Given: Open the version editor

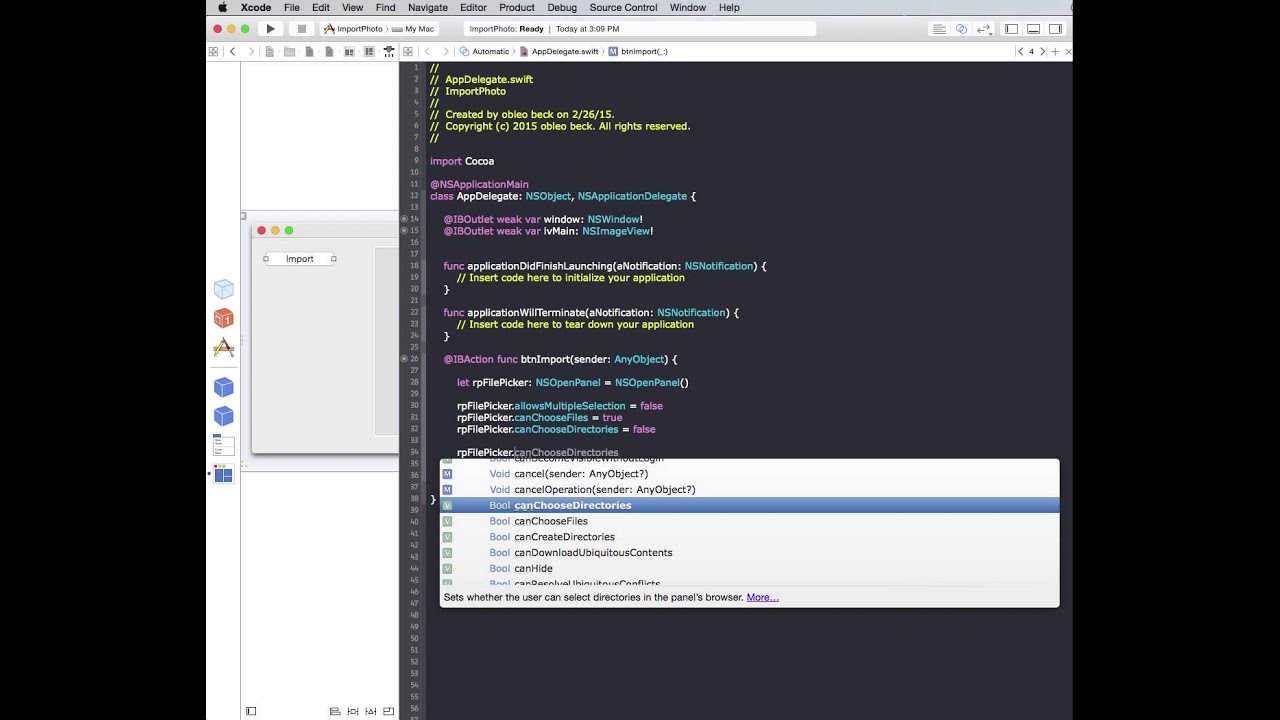Looking at the screenshot, I should (984, 29).
